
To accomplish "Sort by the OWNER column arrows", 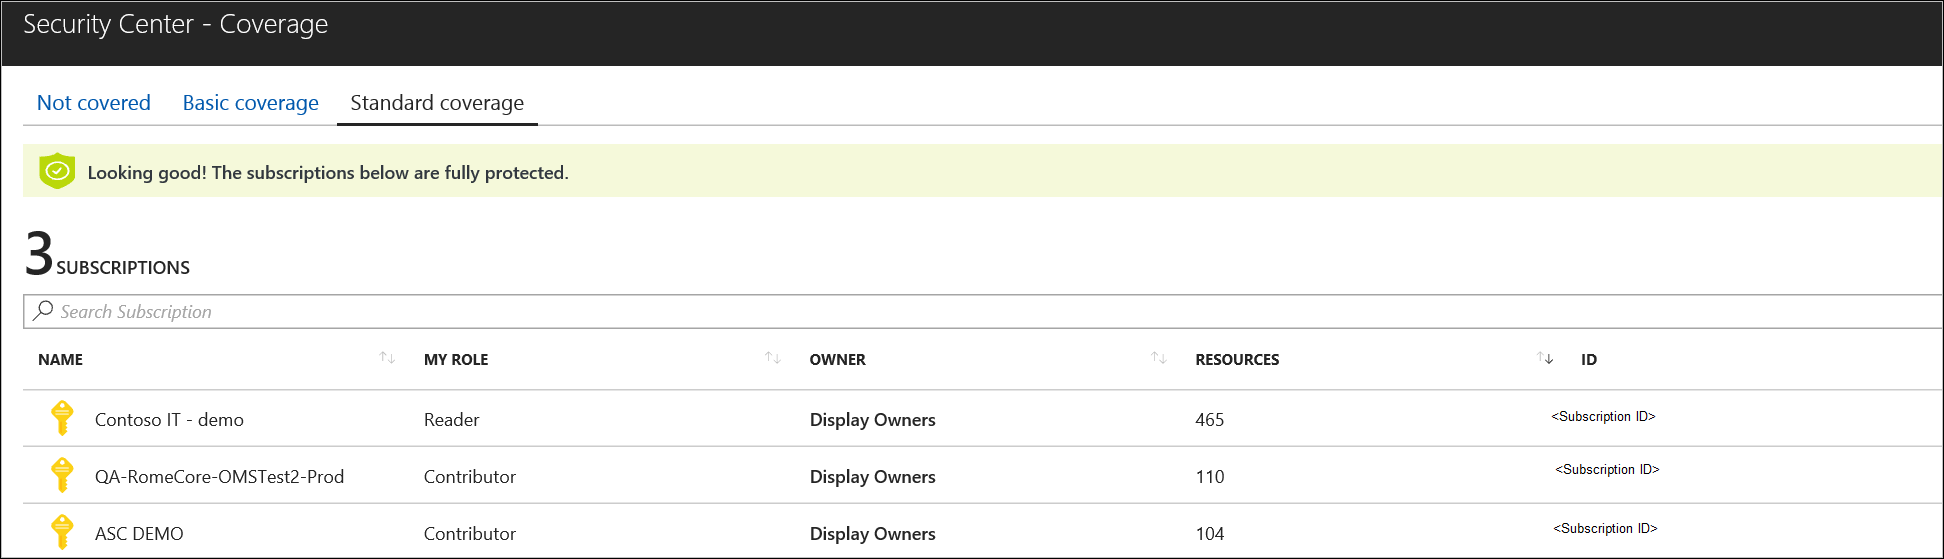I will coord(1159,358).
